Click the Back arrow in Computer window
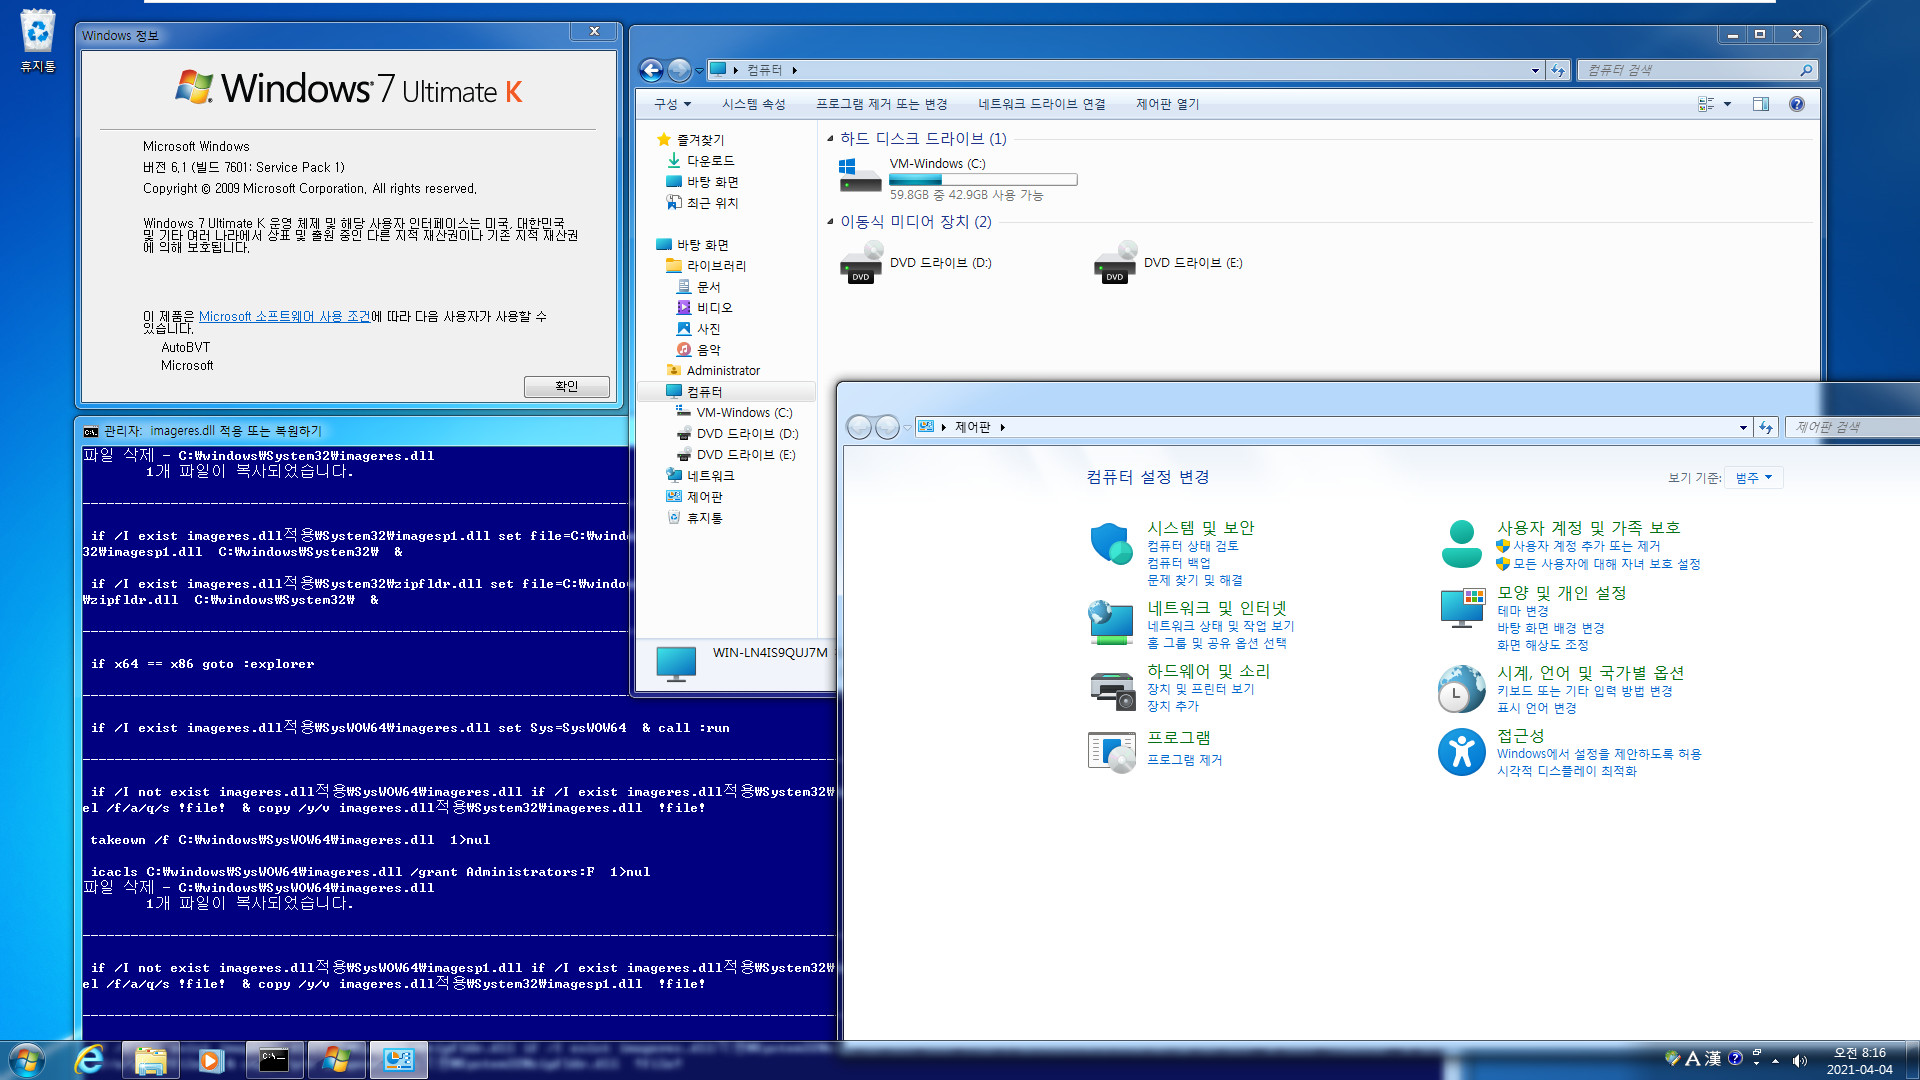The height and width of the screenshot is (1080, 1920). pos(651,70)
